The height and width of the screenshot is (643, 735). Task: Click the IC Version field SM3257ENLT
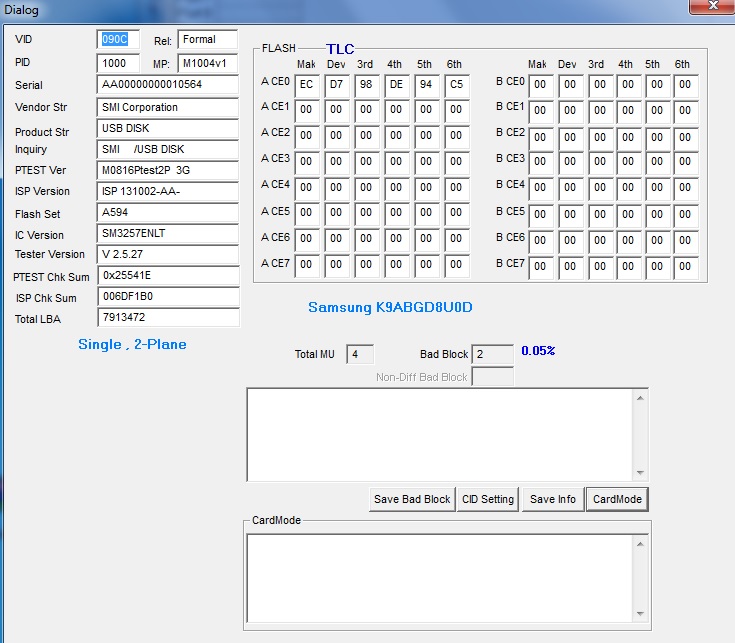point(168,233)
